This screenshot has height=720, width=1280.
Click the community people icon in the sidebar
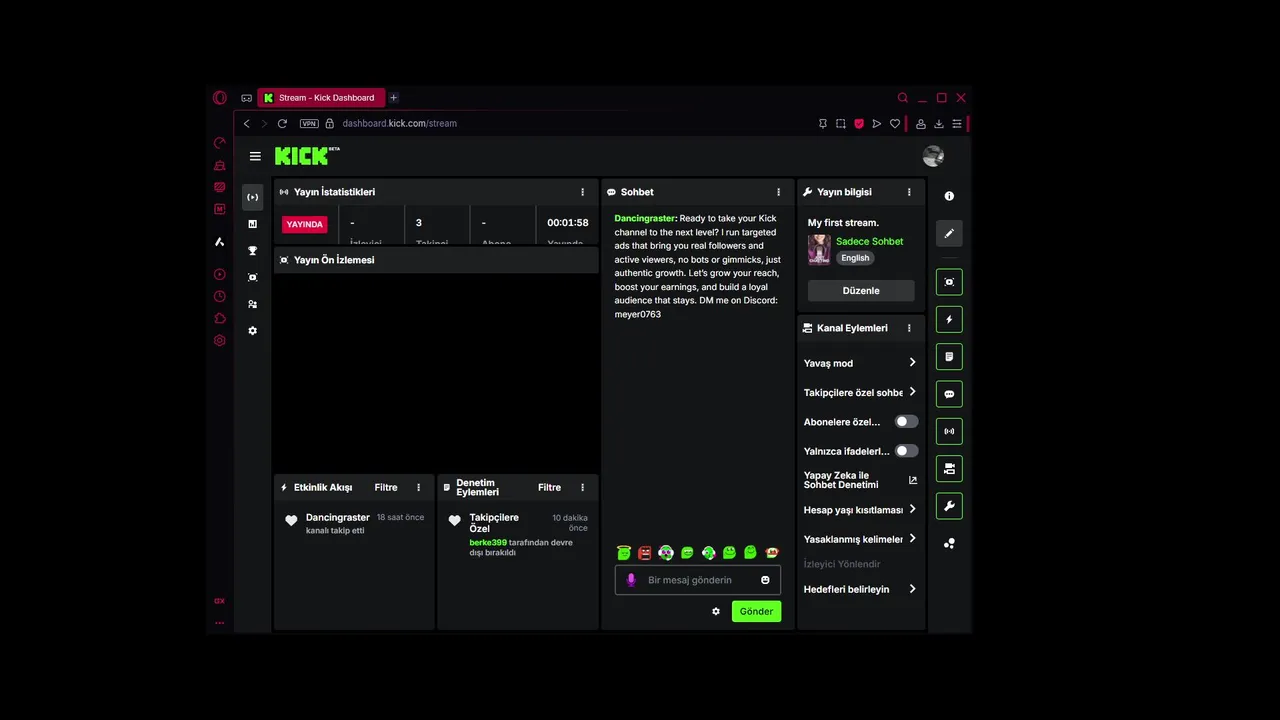pyautogui.click(x=252, y=304)
